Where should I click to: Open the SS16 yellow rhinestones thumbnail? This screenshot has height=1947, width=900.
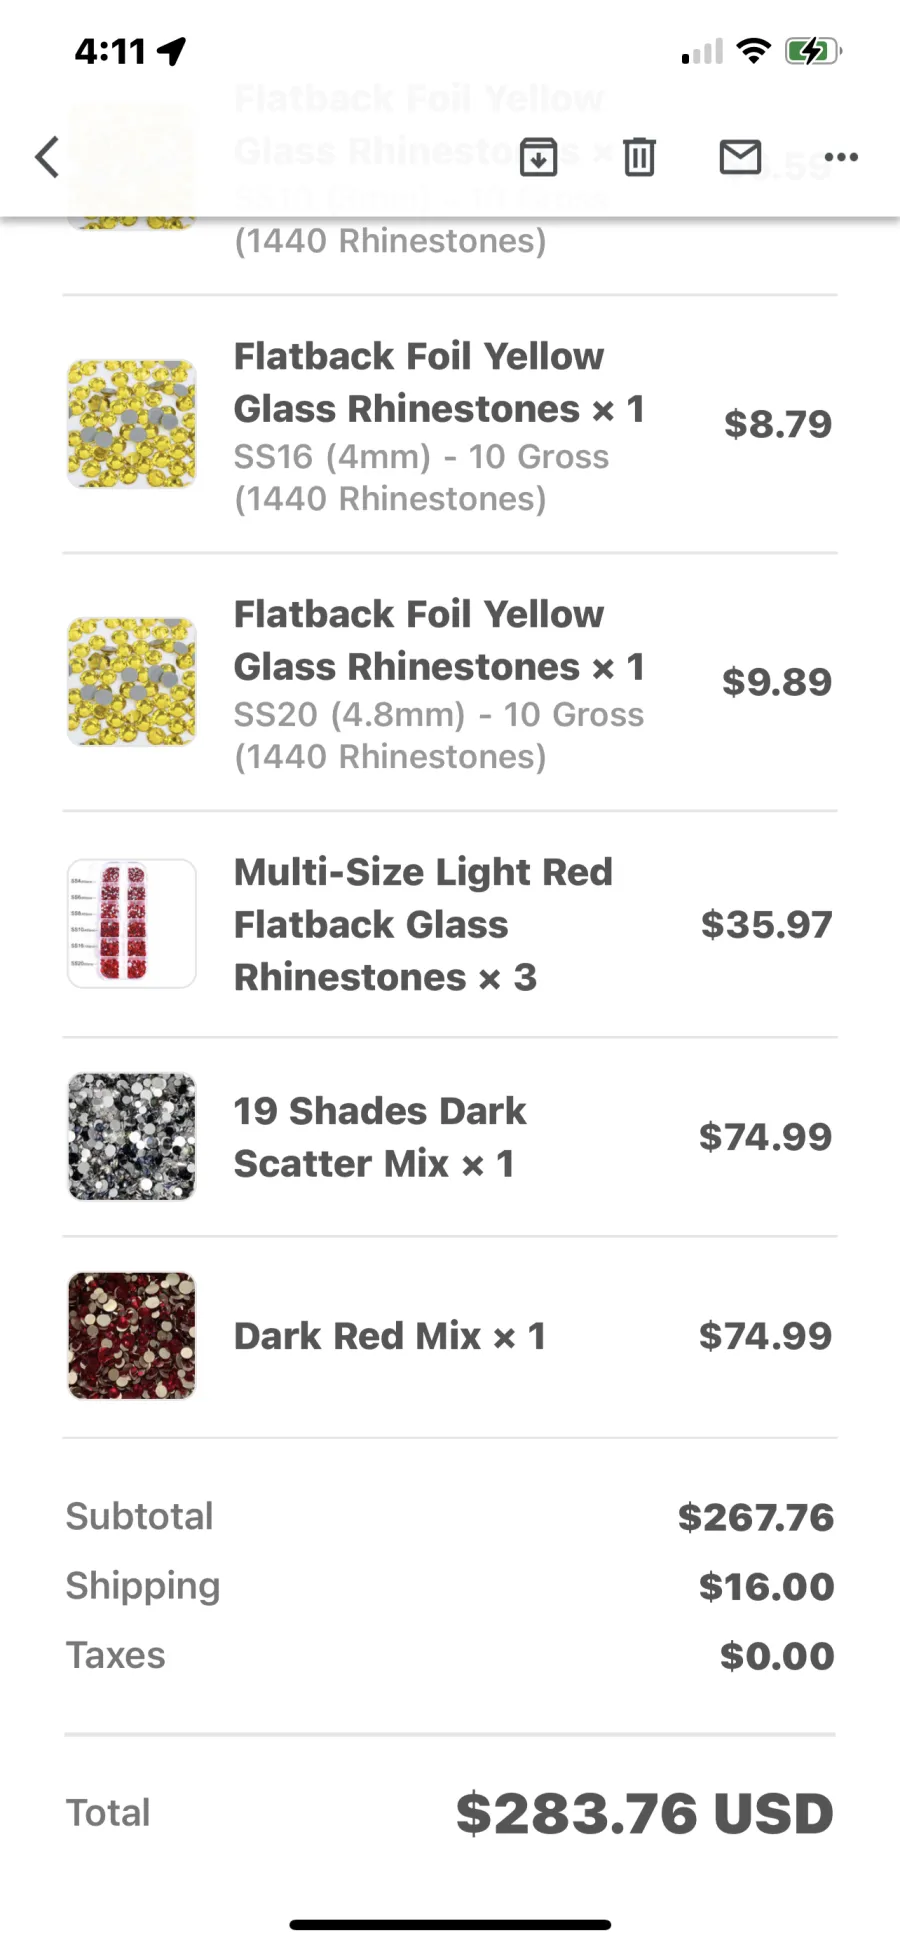pyautogui.click(x=132, y=424)
